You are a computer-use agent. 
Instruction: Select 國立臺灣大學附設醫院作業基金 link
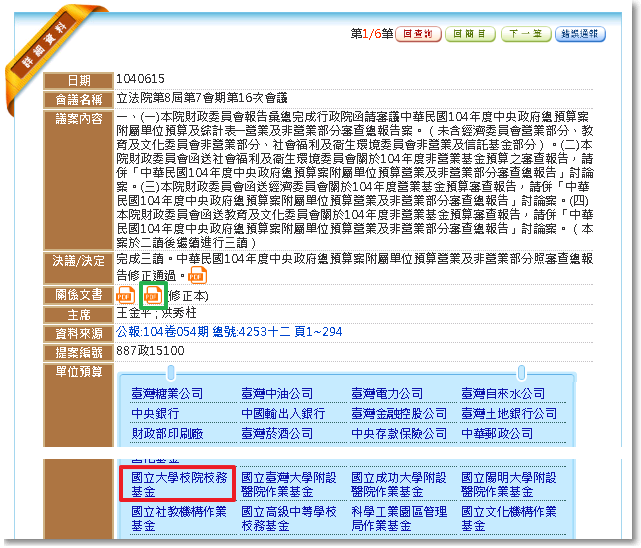[x=288, y=485]
